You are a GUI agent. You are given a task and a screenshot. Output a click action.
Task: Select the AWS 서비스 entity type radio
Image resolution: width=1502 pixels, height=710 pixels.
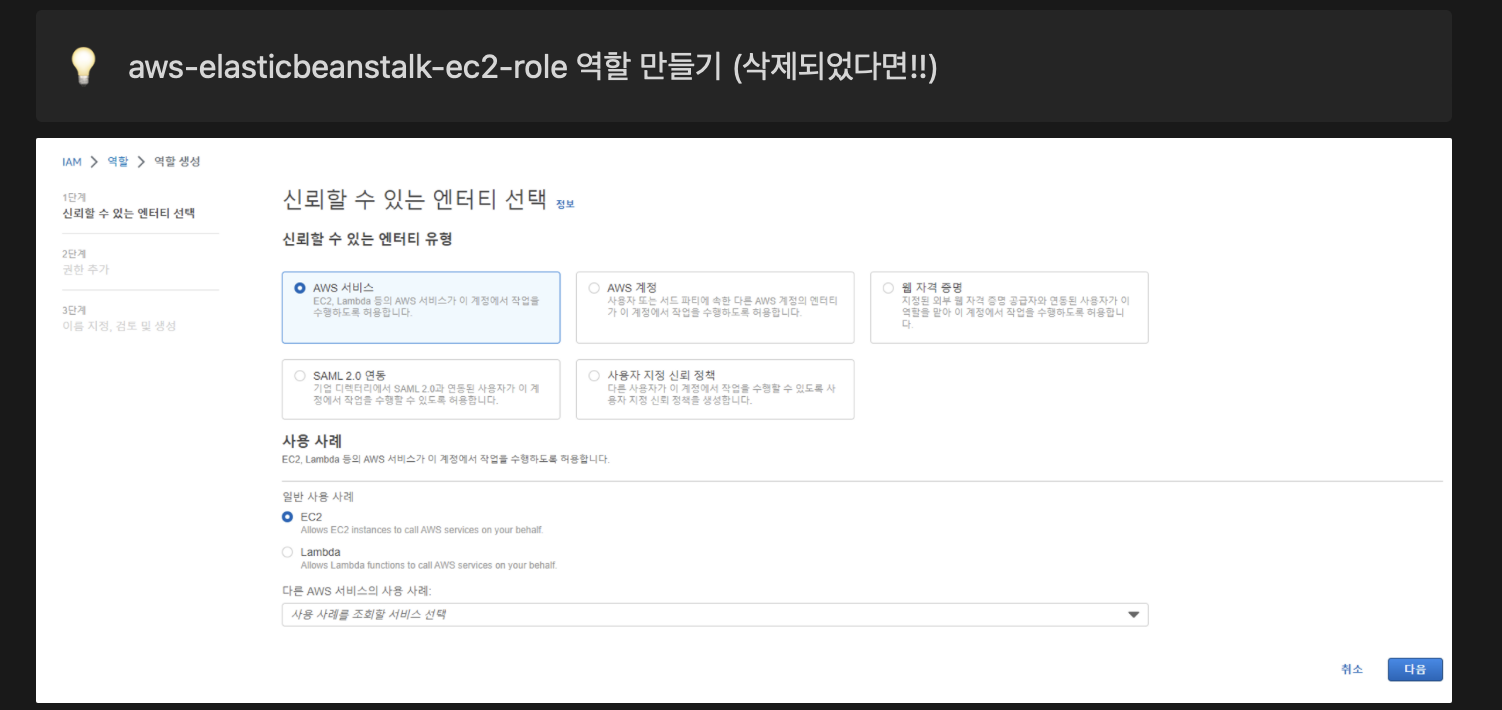tap(299, 288)
